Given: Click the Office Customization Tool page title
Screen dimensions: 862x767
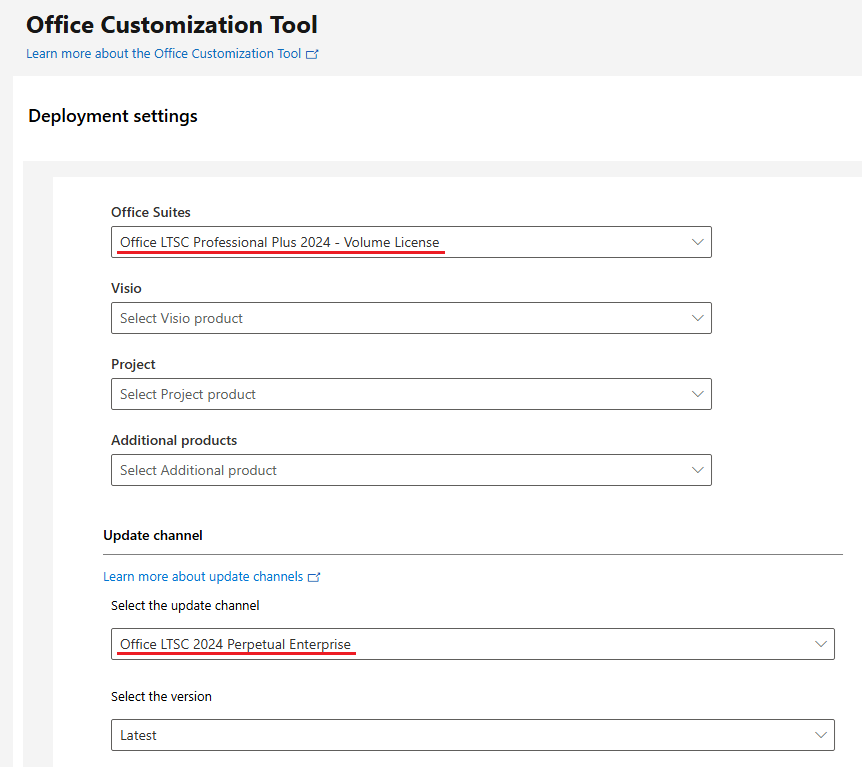Looking at the screenshot, I should point(172,24).
